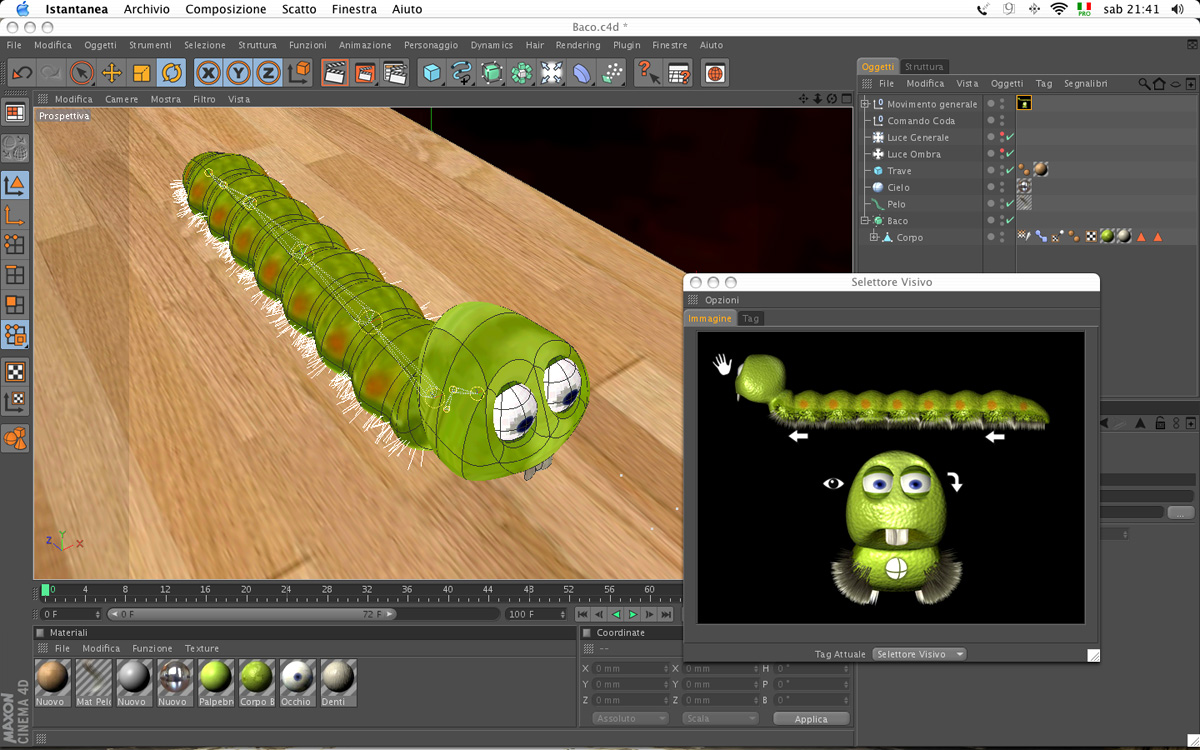Viewport: 1200px width, 750px height.
Task: Click the Play Forward button on the timeline
Action: [x=633, y=614]
